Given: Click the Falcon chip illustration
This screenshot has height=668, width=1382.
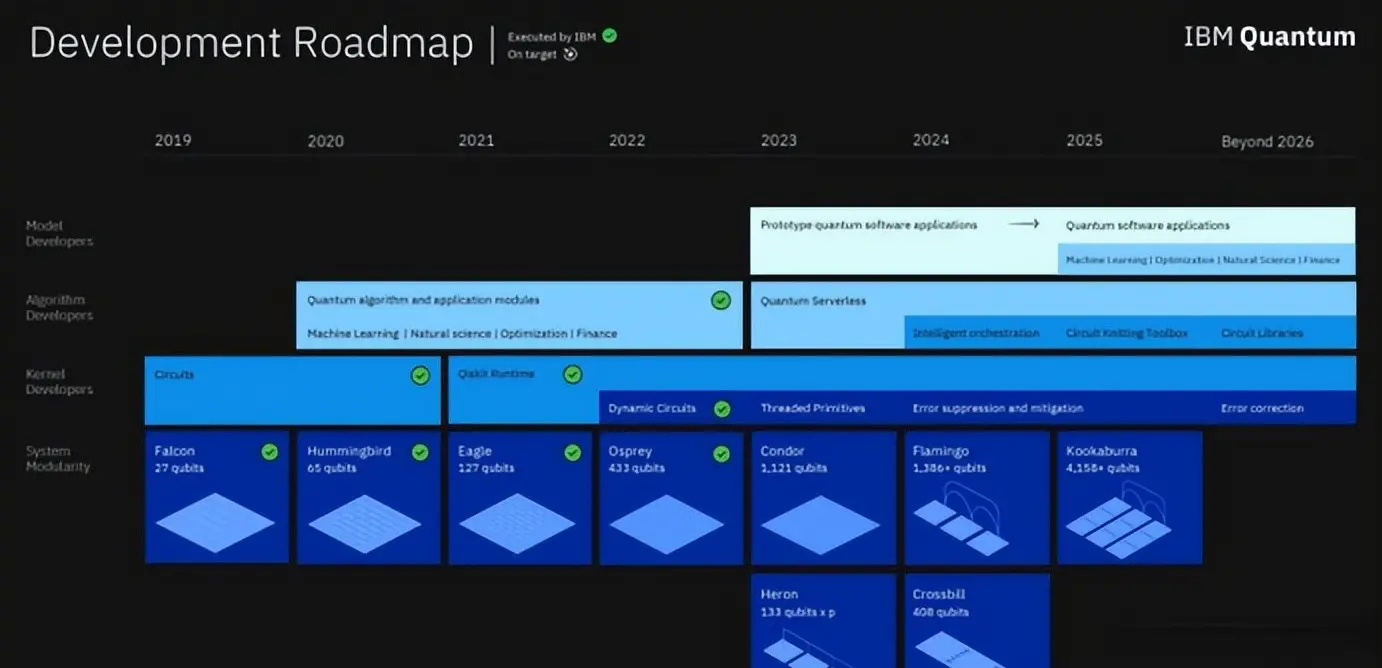Looking at the screenshot, I should (215, 522).
